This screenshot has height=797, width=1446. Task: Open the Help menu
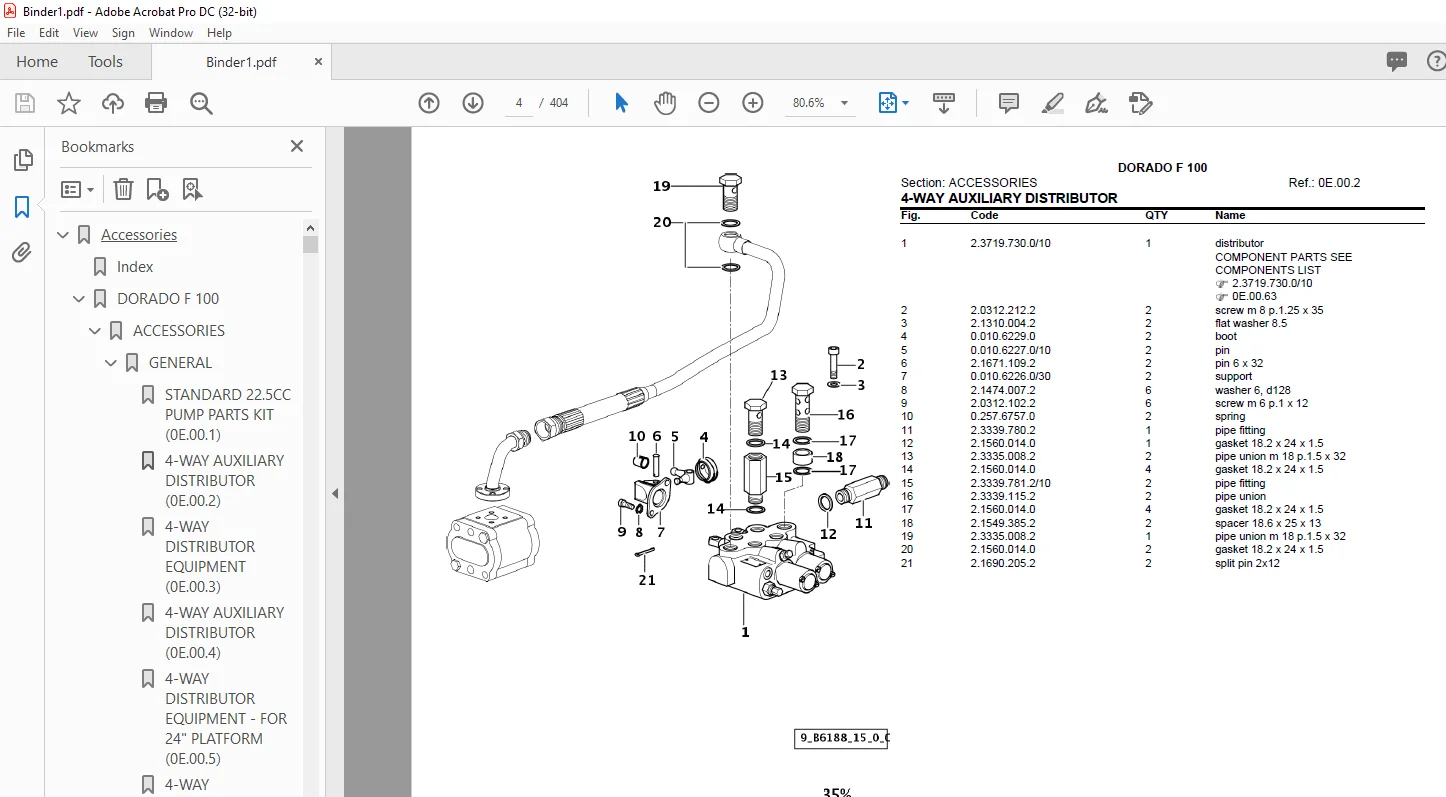point(220,33)
